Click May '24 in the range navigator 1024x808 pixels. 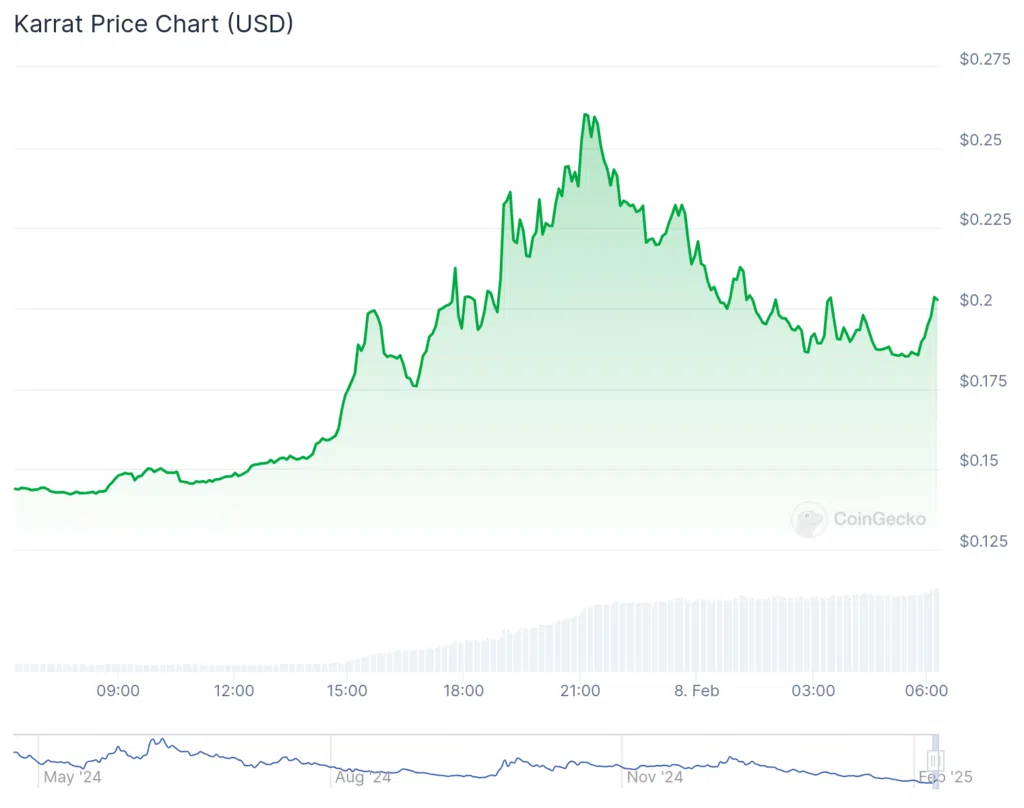[73, 776]
